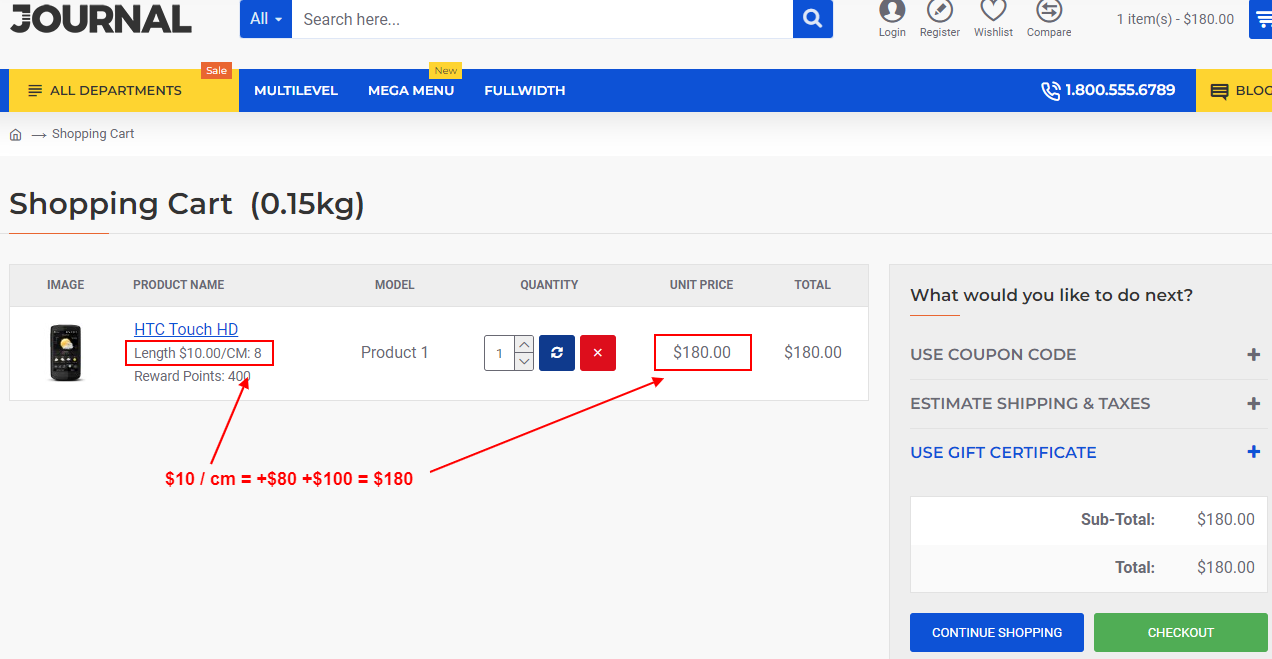Click the Blog speech bubble icon
Image resolution: width=1272 pixels, height=659 pixels.
pyautogui.click(x=1219, y=91)
